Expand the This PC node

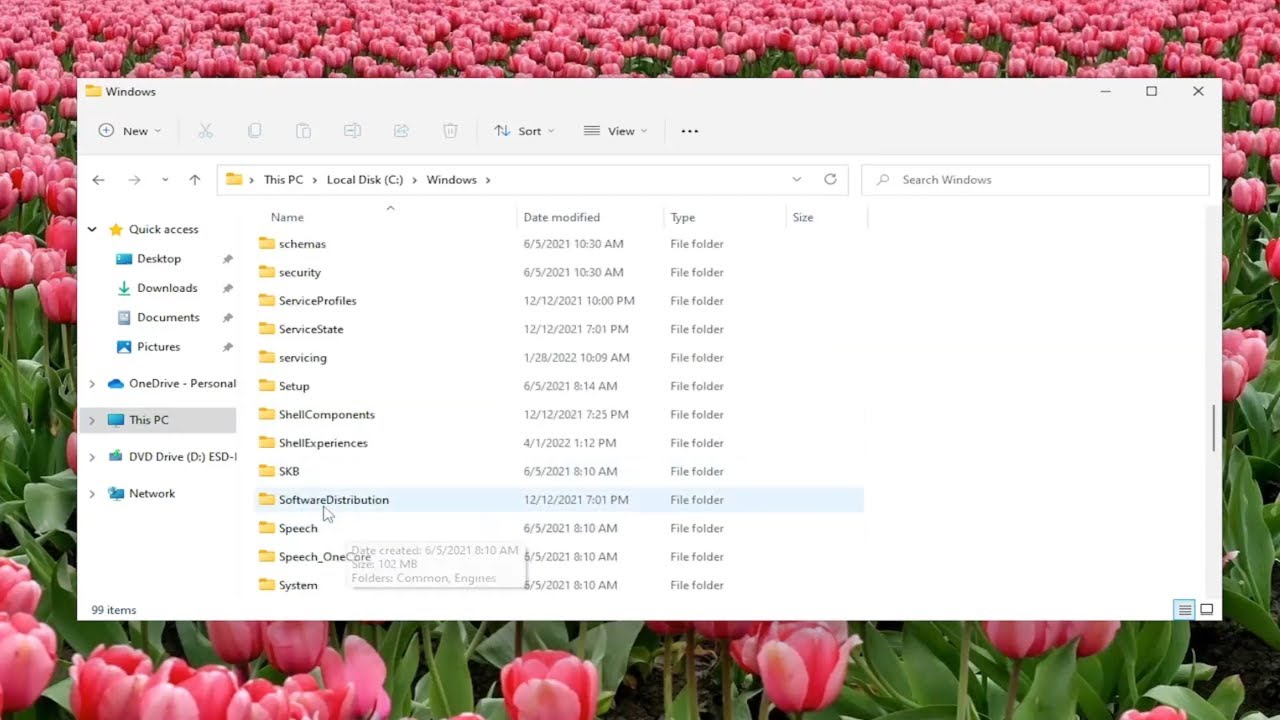[x=92, y=420]
